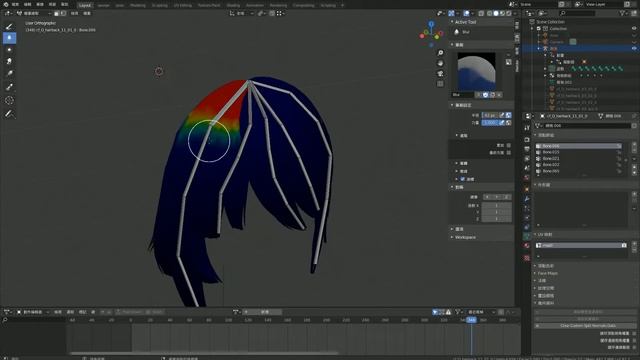Expand the Face Maps panel

pyautogui.click(x=535, y=273)
